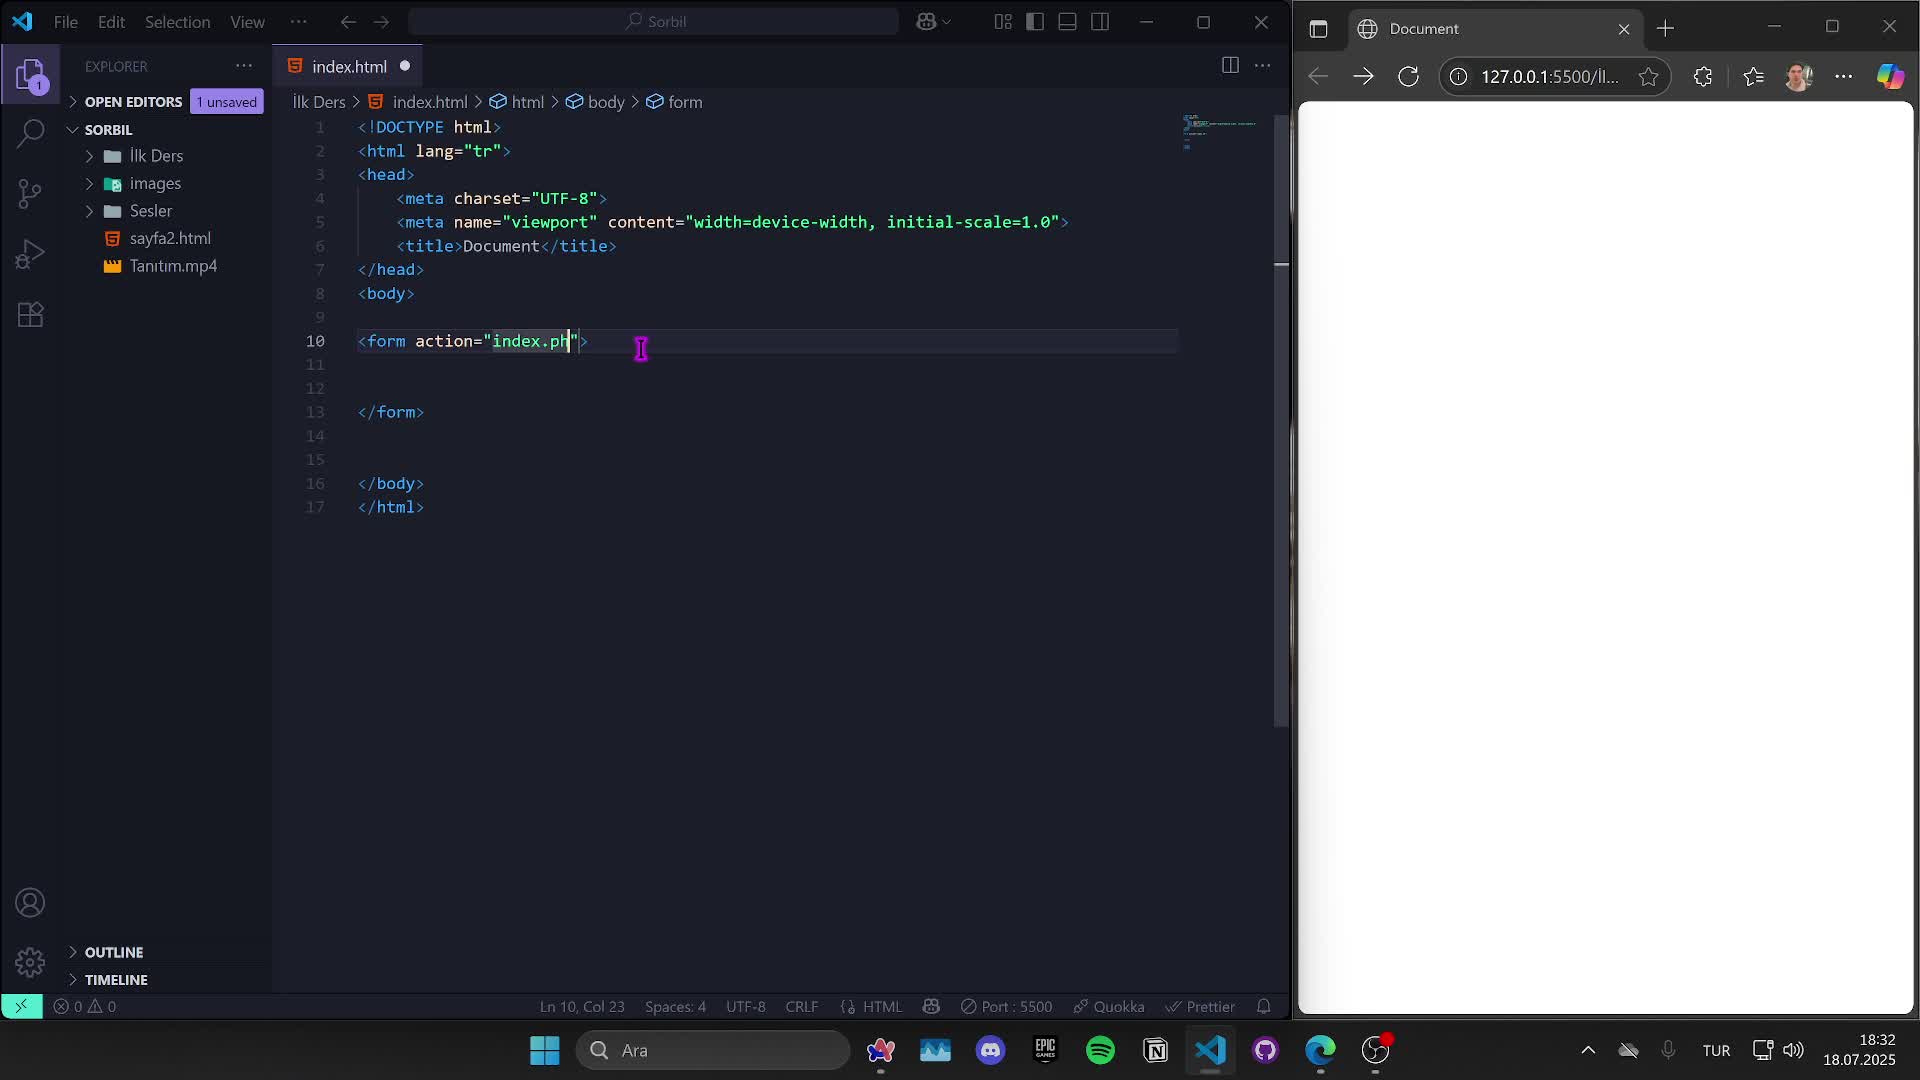Open Spotify from the taskbar

[x=1100, y=1050]
